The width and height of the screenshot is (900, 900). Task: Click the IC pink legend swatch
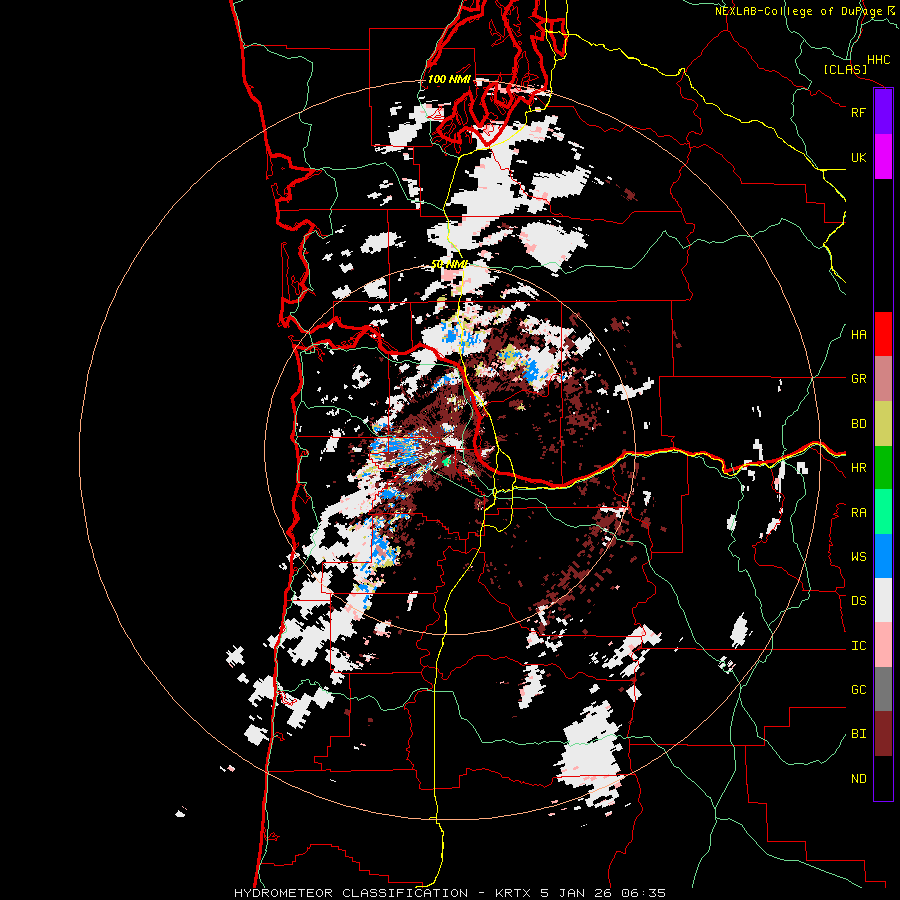click(x=883, y=645)
